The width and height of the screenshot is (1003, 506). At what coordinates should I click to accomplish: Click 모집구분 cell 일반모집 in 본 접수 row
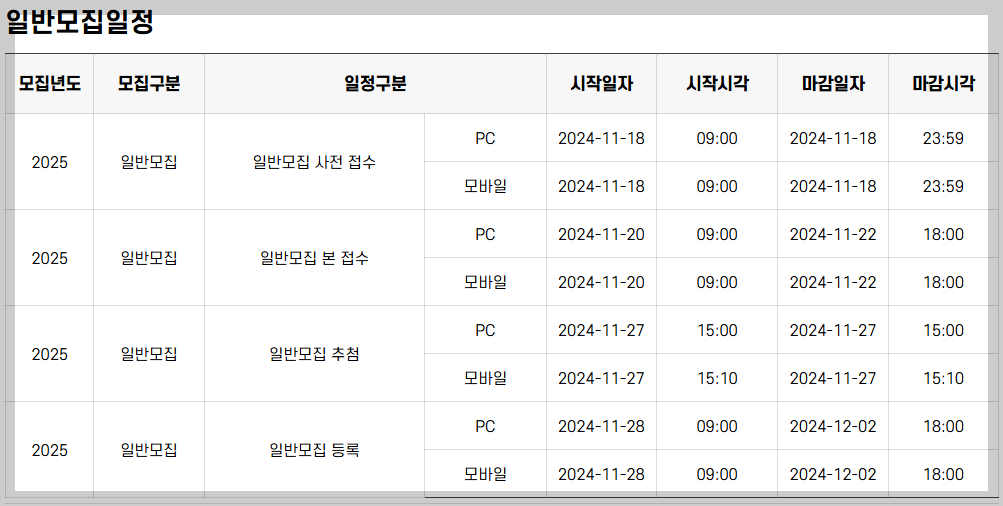(149, 258)
